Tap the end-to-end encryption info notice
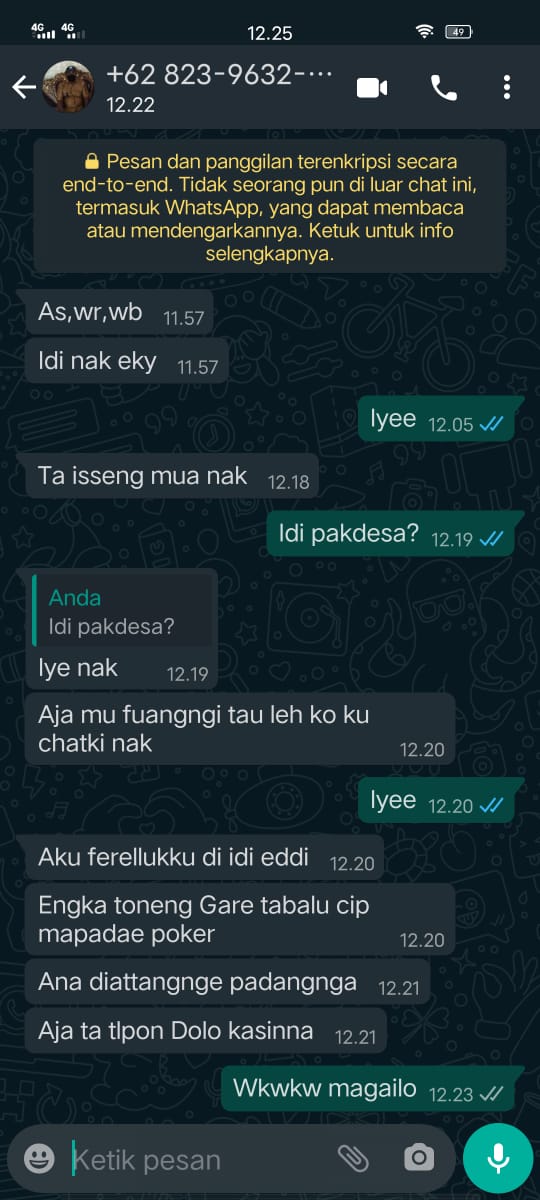The height and width of the screenshot is (1200, 540). point(269,207)
